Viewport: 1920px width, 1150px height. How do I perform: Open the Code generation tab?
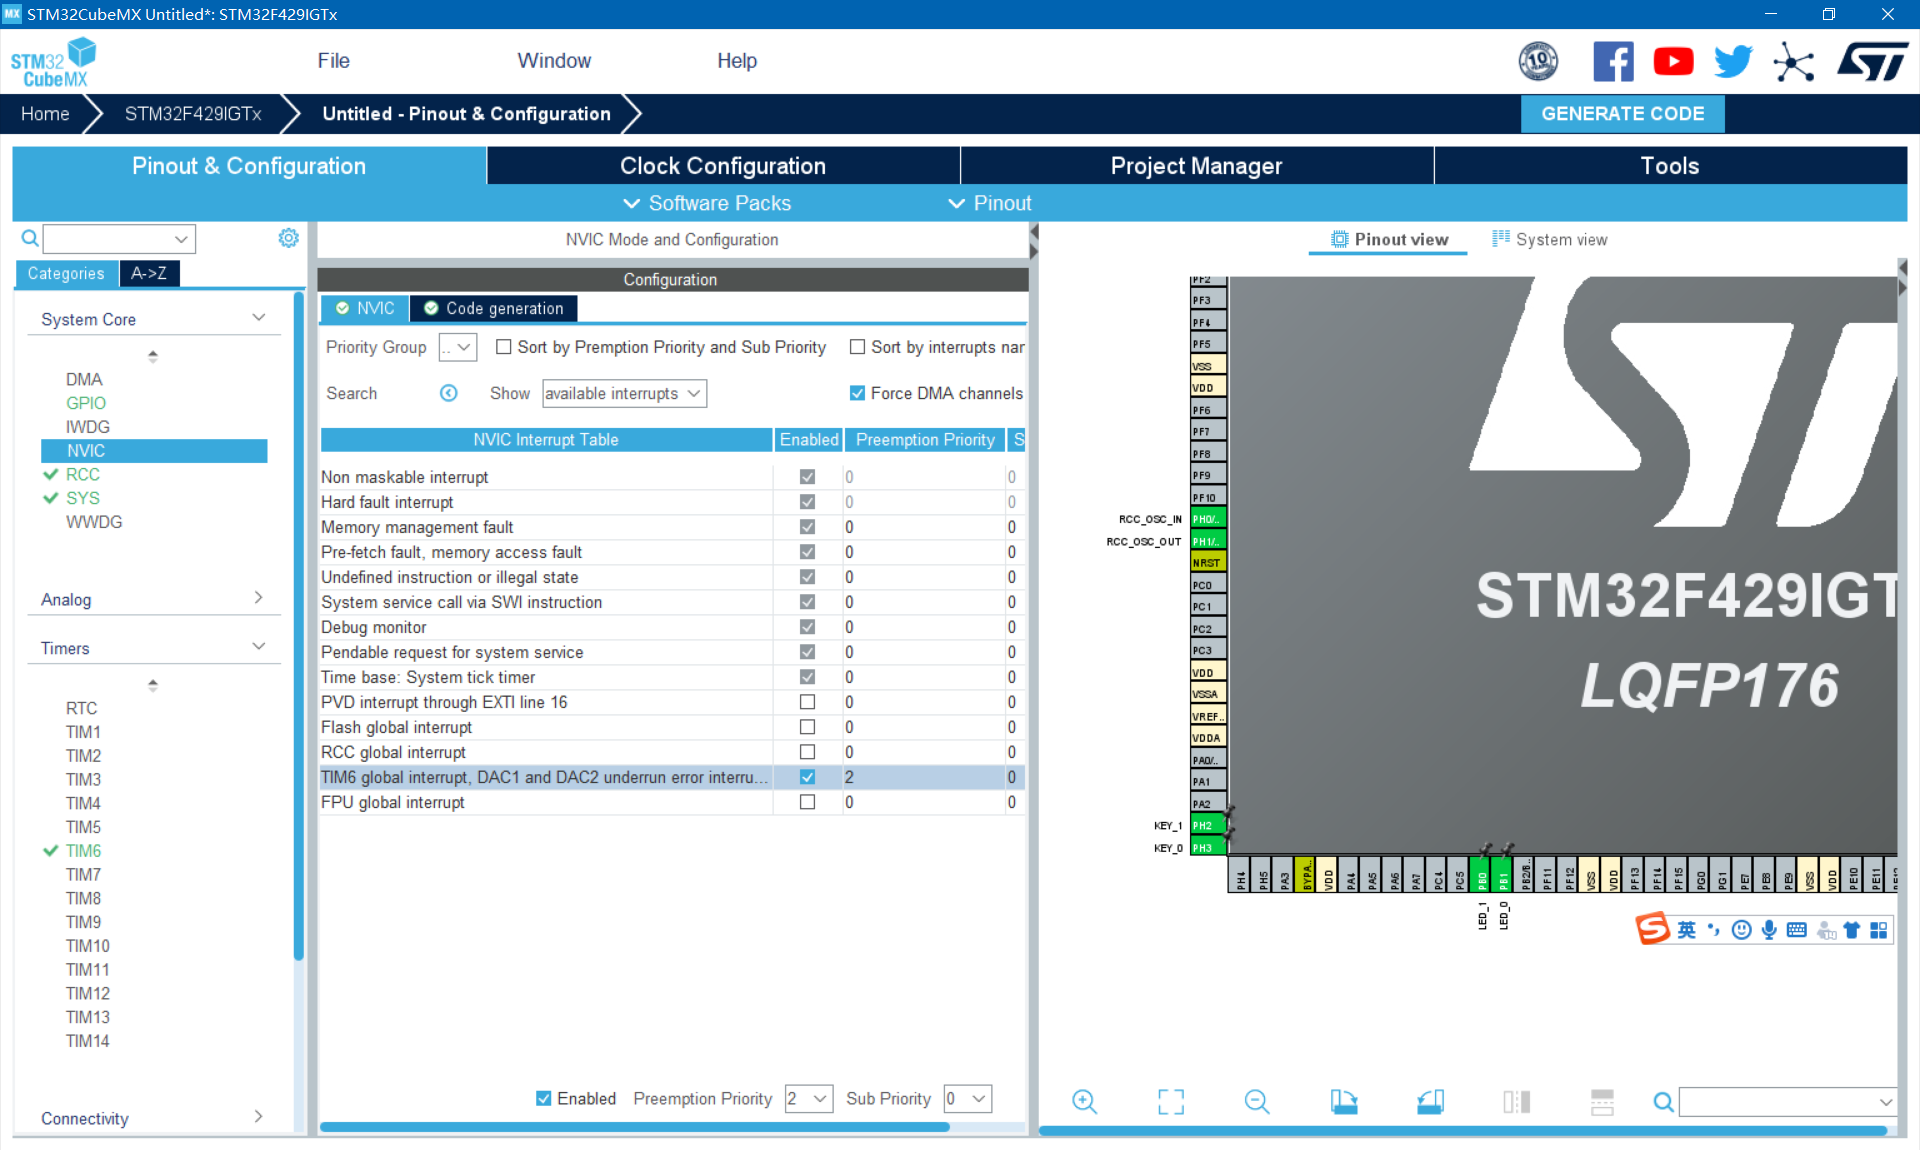(x=494, y=308)
